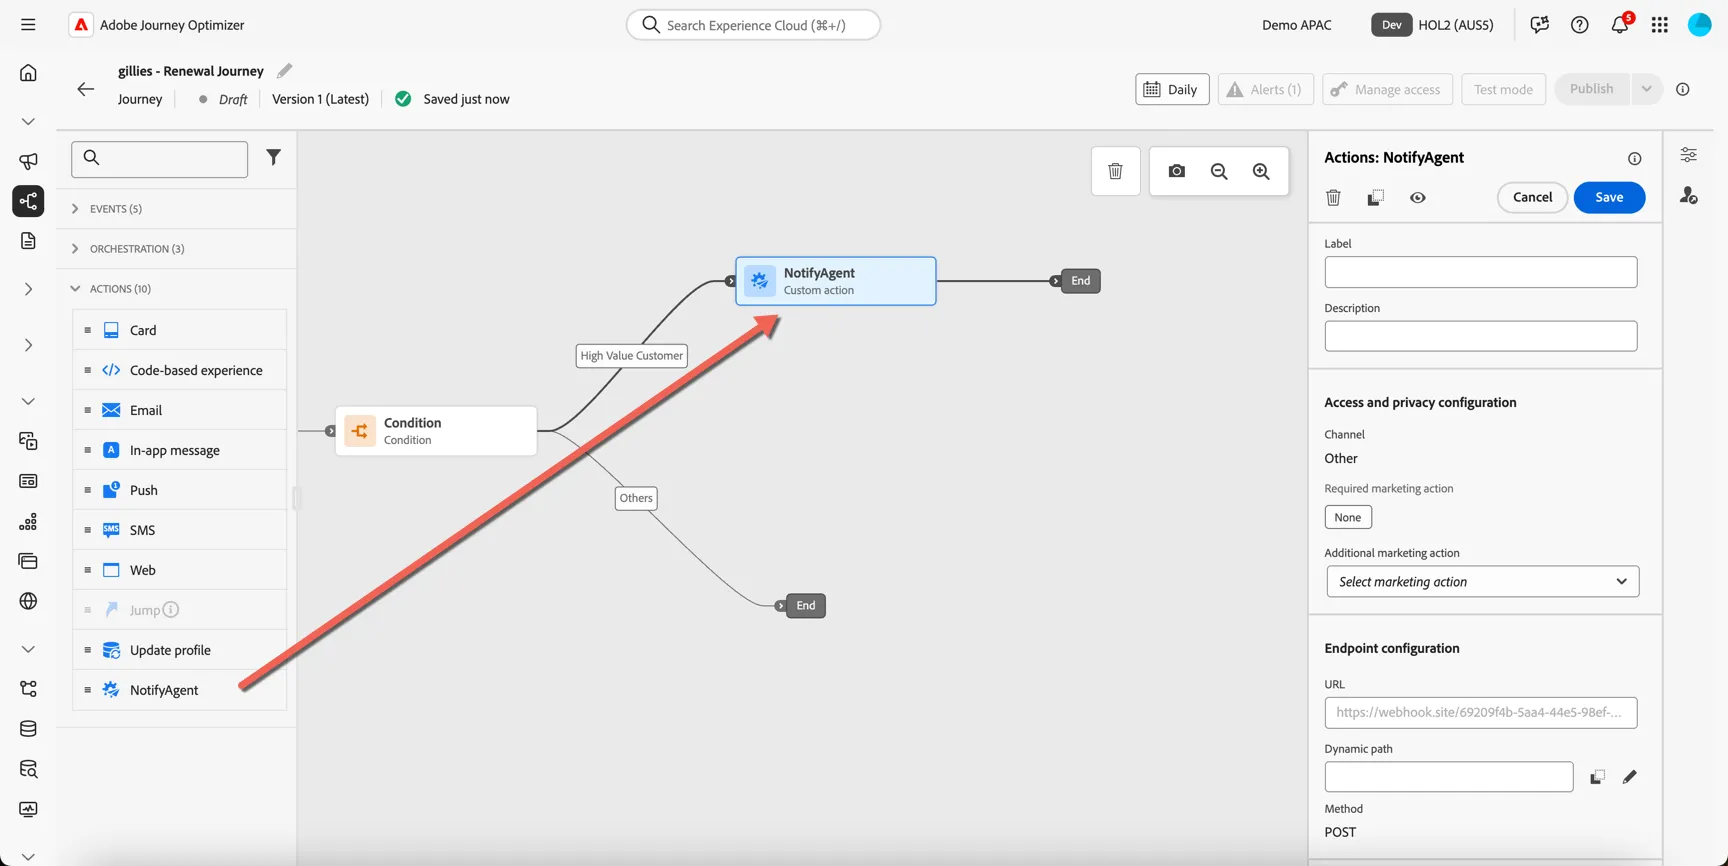Zoom out on the journey canvas
This screenshot has height=866, width=1728.
coord(1219,171)
